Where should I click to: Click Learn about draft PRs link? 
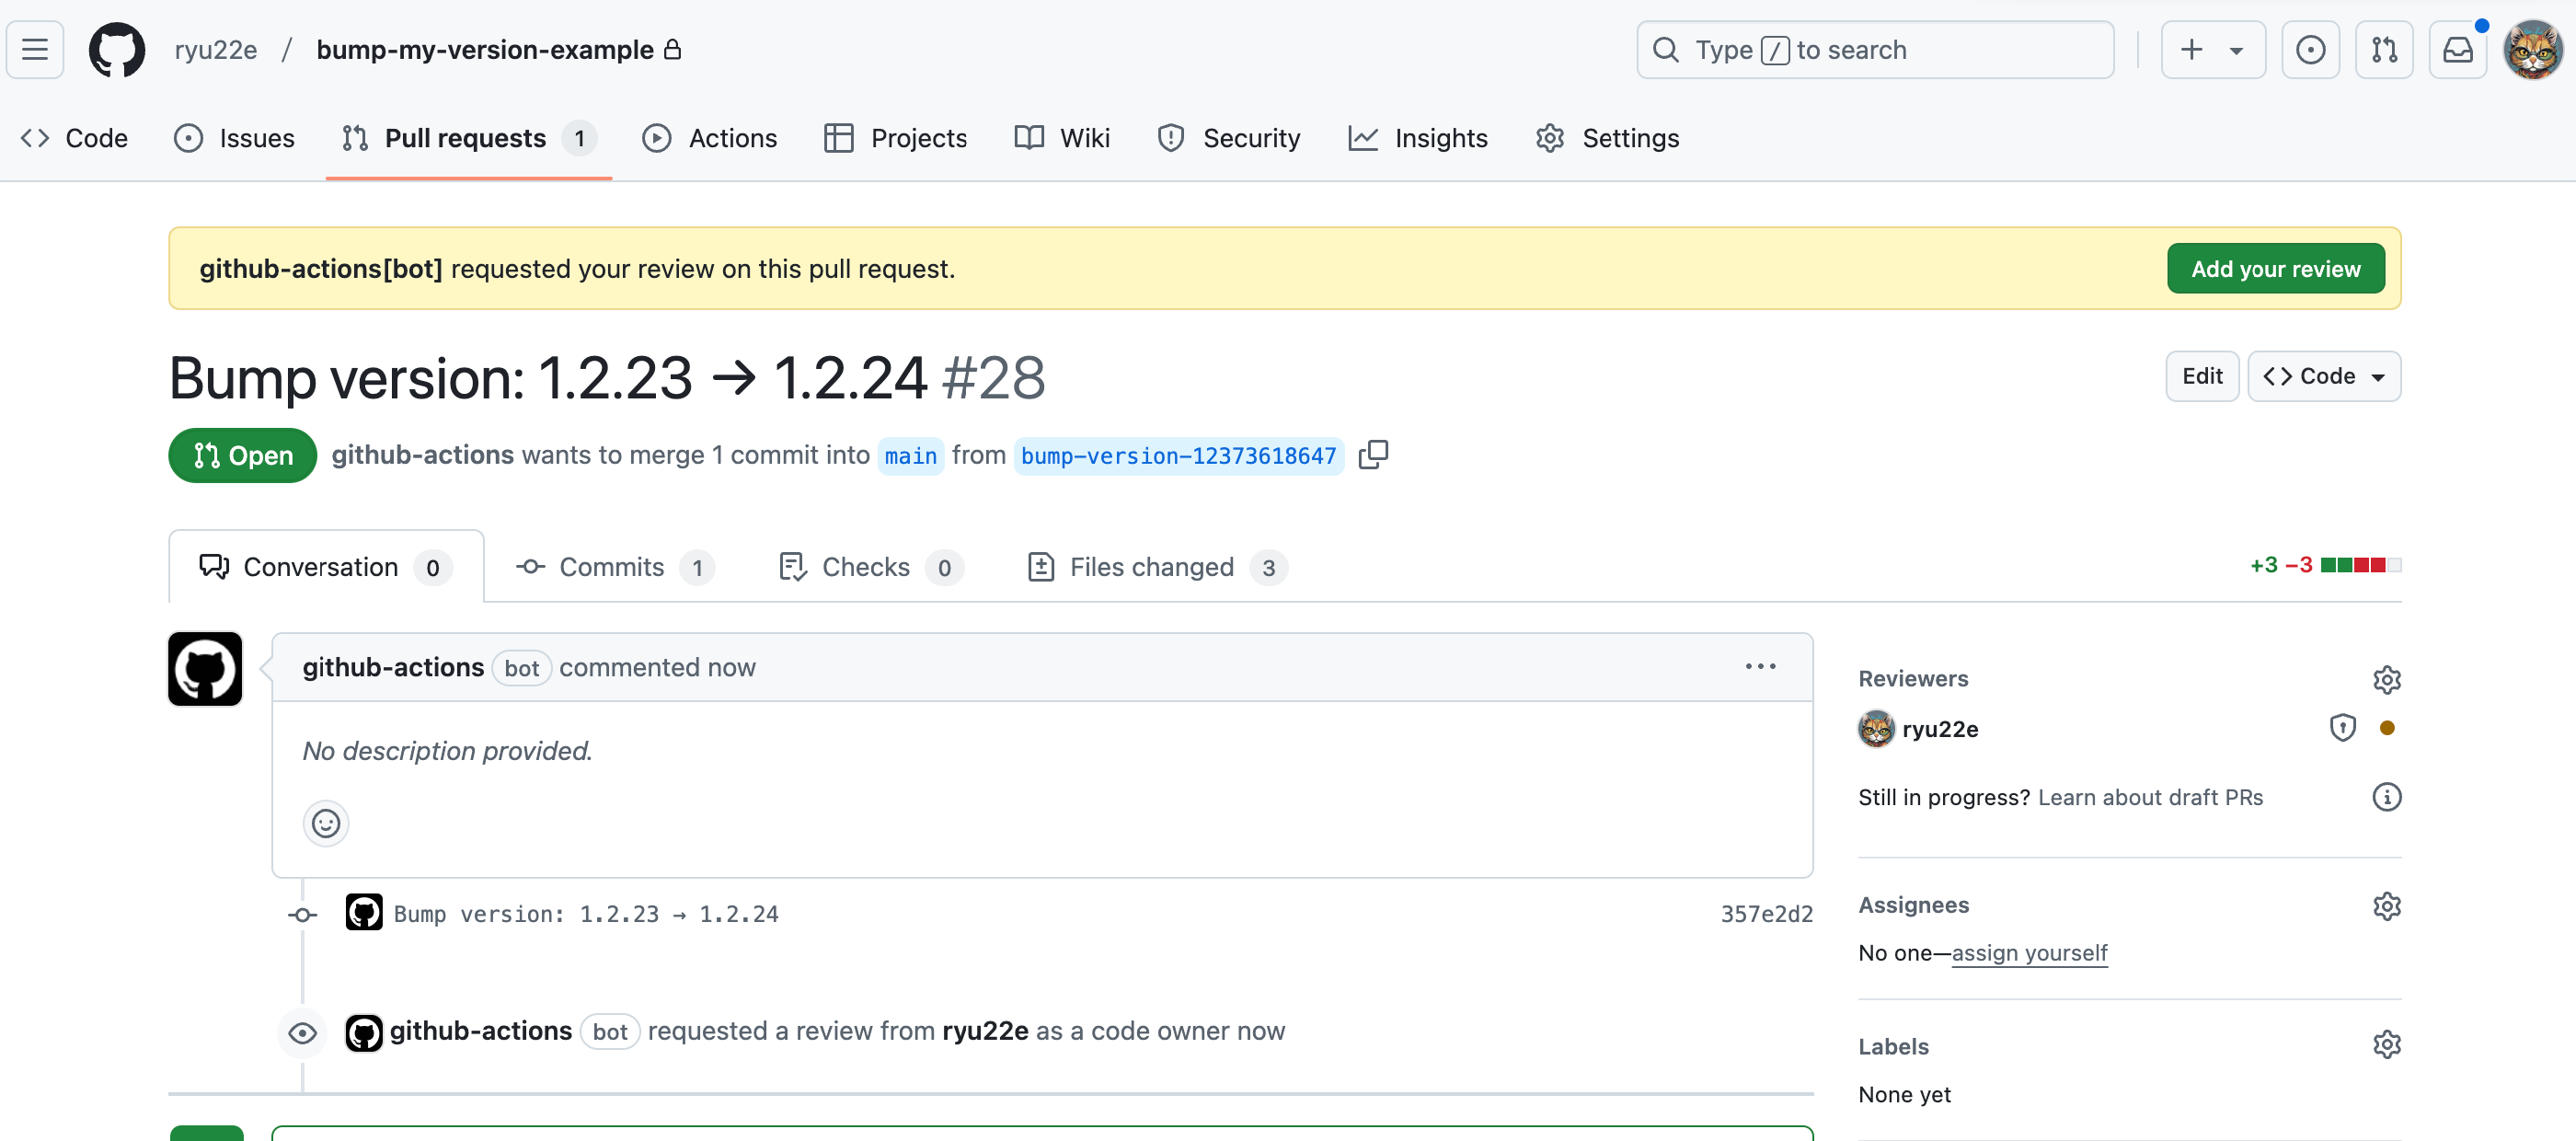tap(2150, 797)
